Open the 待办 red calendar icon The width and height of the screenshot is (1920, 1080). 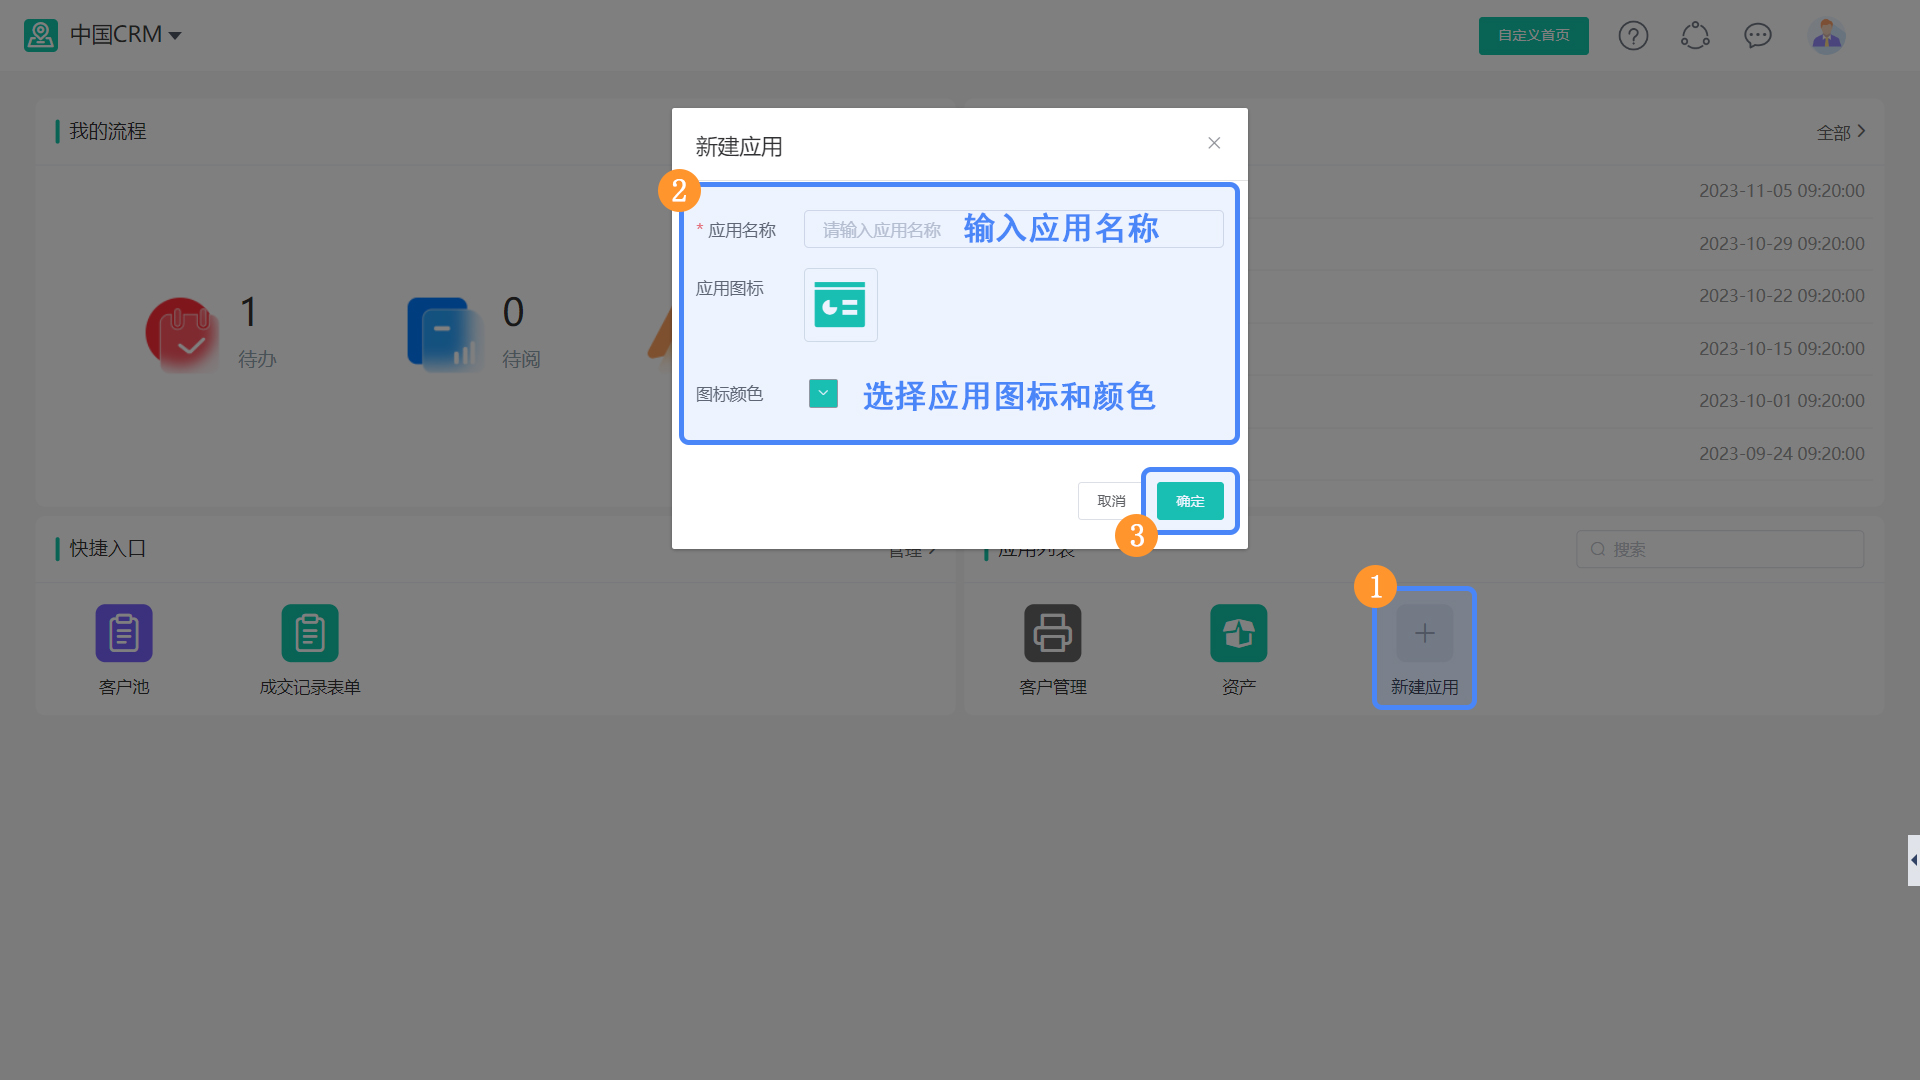(x=182, y=334)
